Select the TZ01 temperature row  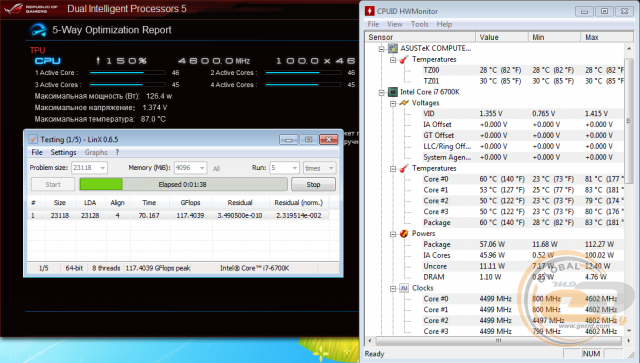point(523,81)
